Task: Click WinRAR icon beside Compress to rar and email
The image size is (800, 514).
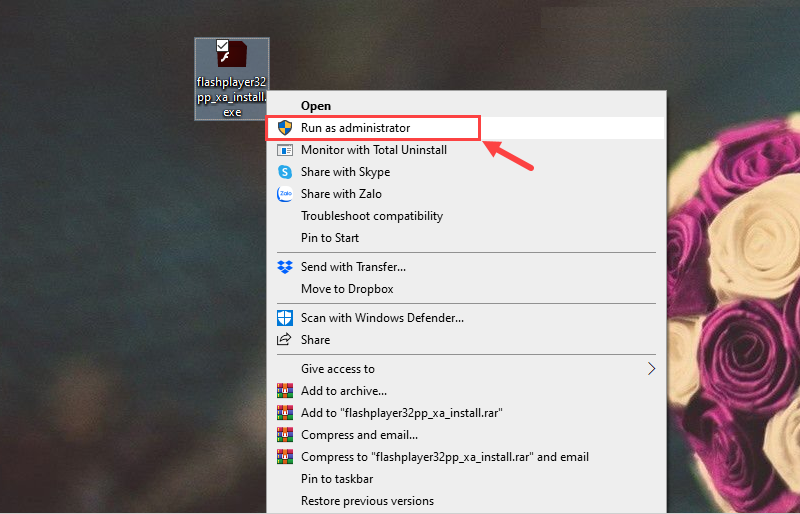Action: (x=285, y=457)
